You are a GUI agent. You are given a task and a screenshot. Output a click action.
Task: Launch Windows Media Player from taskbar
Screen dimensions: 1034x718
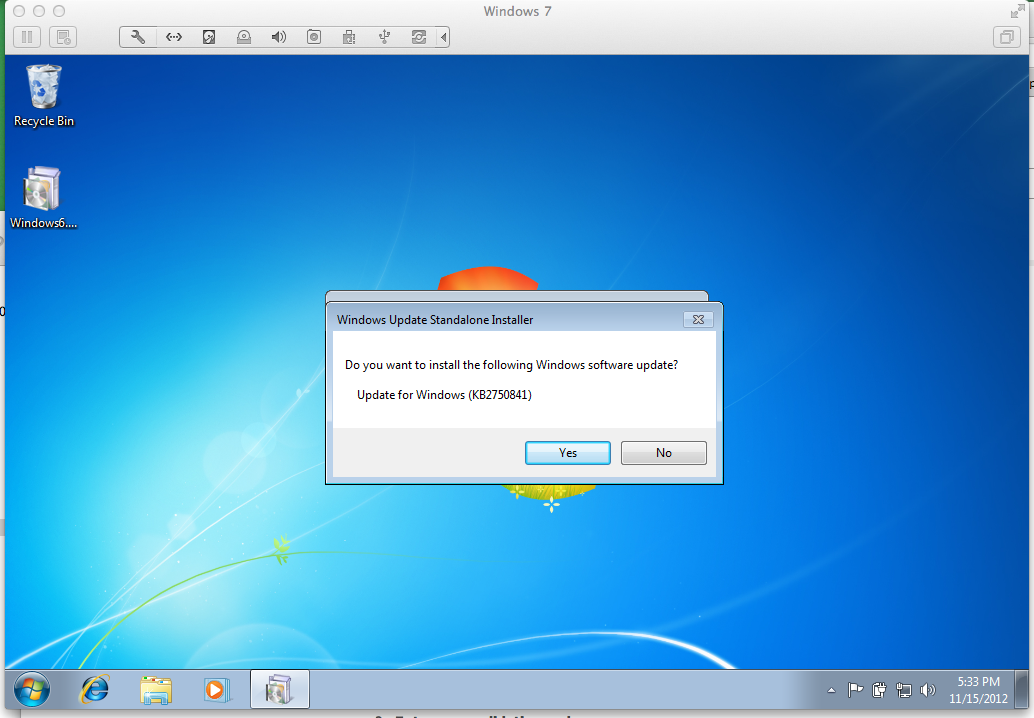(216, 690)
